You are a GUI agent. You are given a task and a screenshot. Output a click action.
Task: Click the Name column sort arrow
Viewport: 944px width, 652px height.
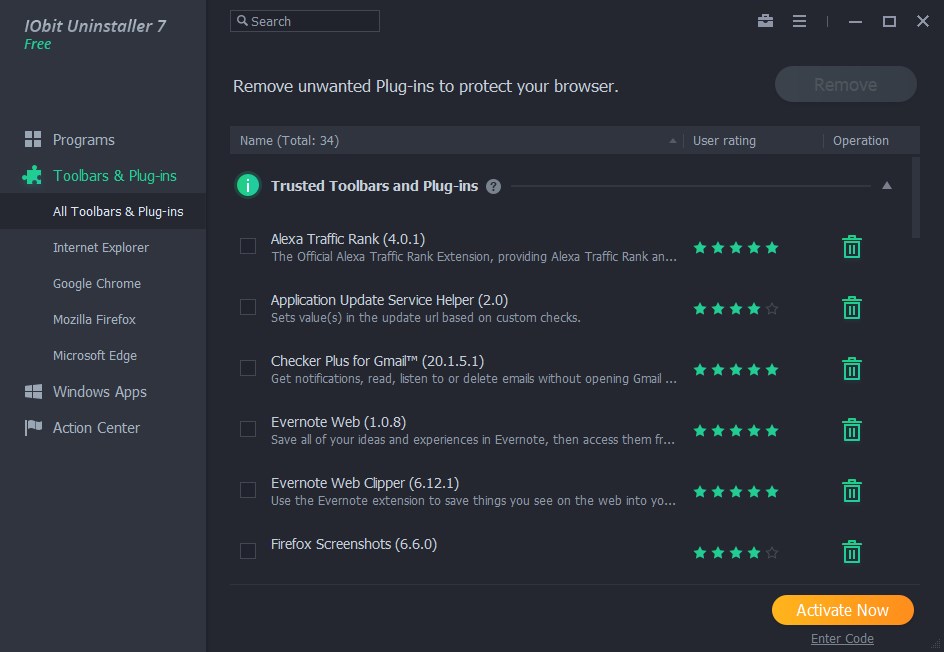click(672, 141)
